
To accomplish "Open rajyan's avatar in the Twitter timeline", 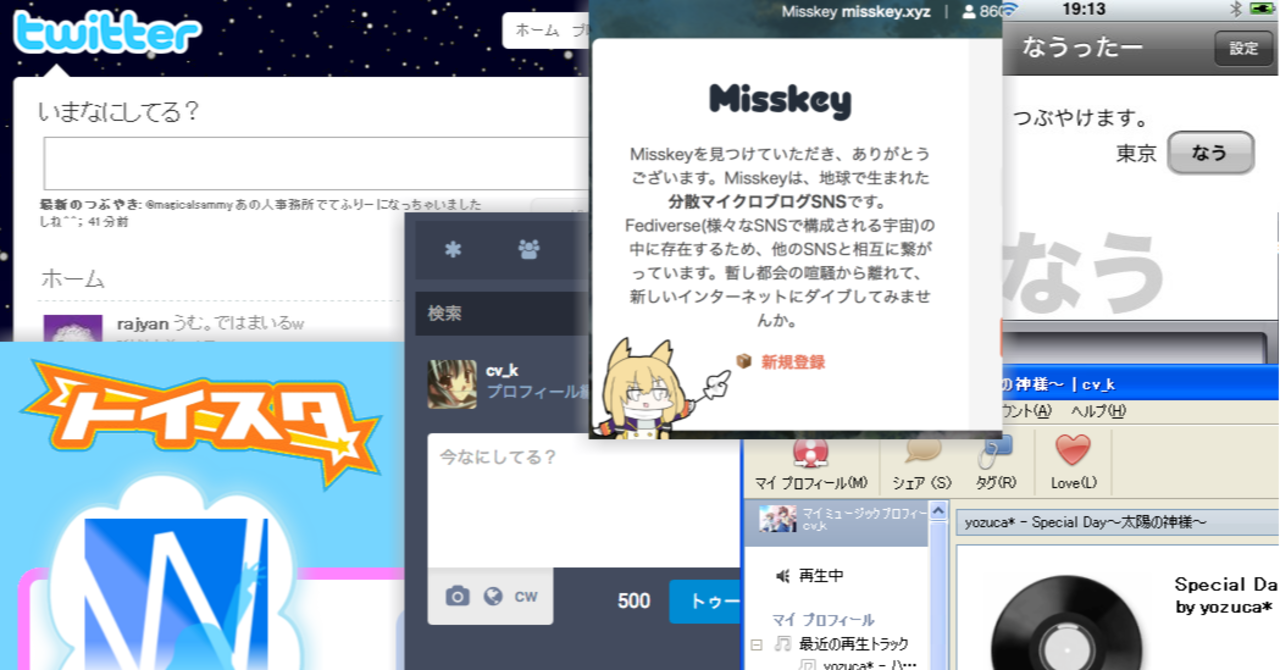I will pyautogui.click(x=73, y=328).
